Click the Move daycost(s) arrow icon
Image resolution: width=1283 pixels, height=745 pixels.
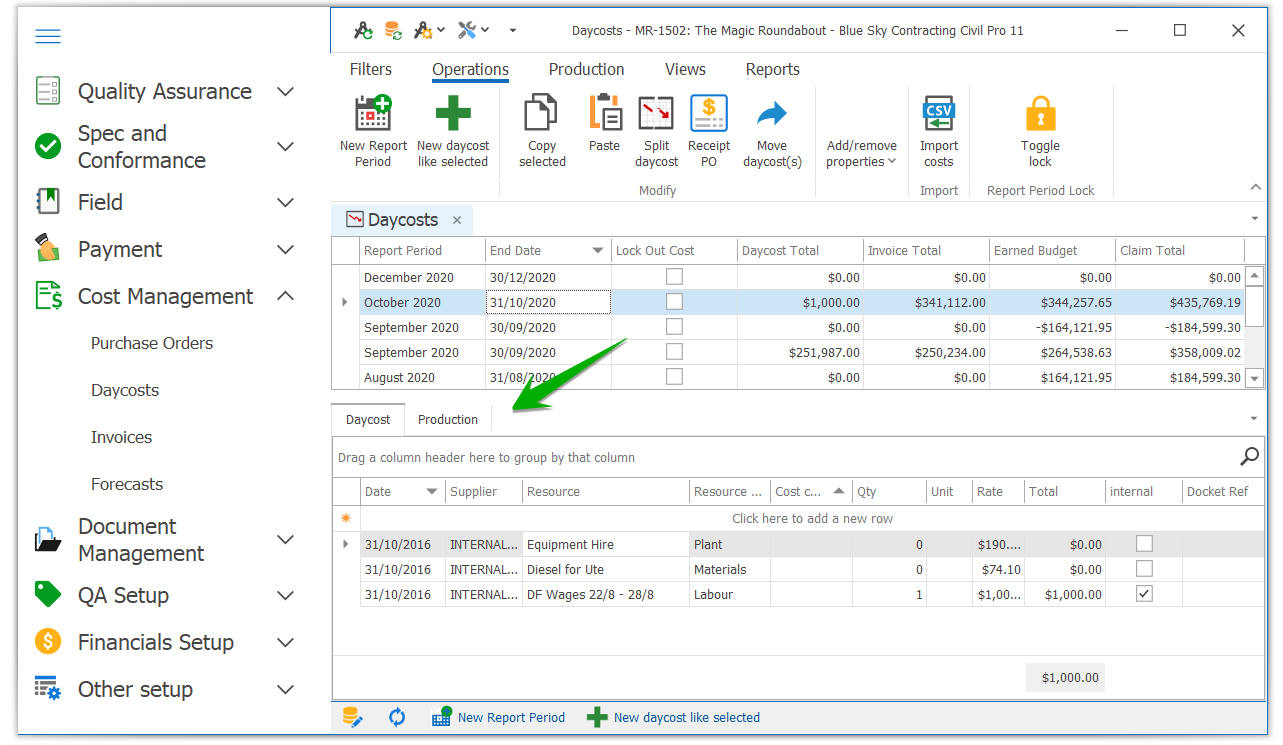click(x=772, y=113)
